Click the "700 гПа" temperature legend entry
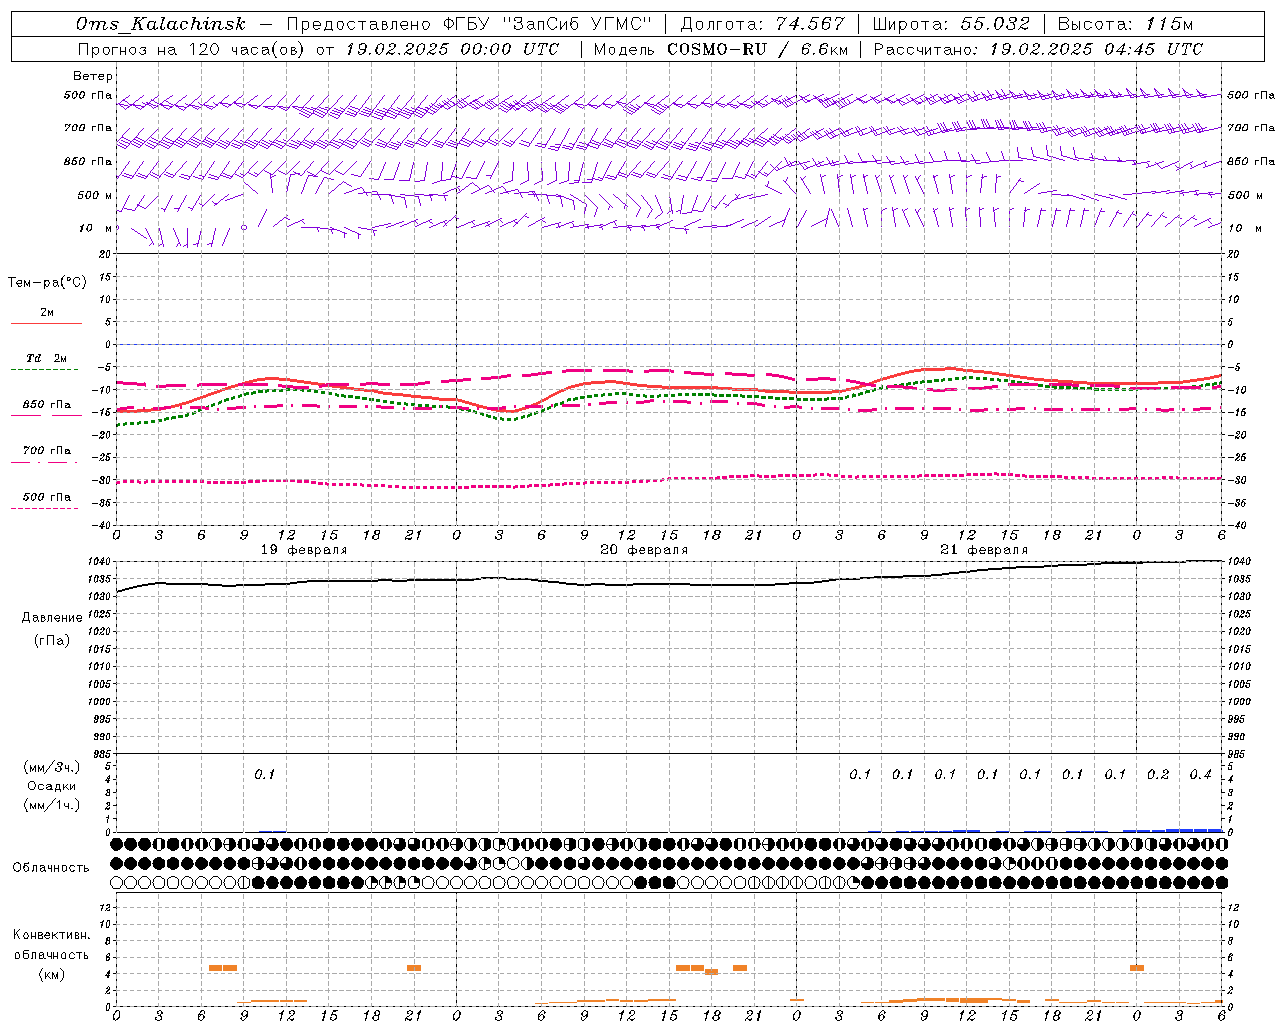 (x=47, y=451)
